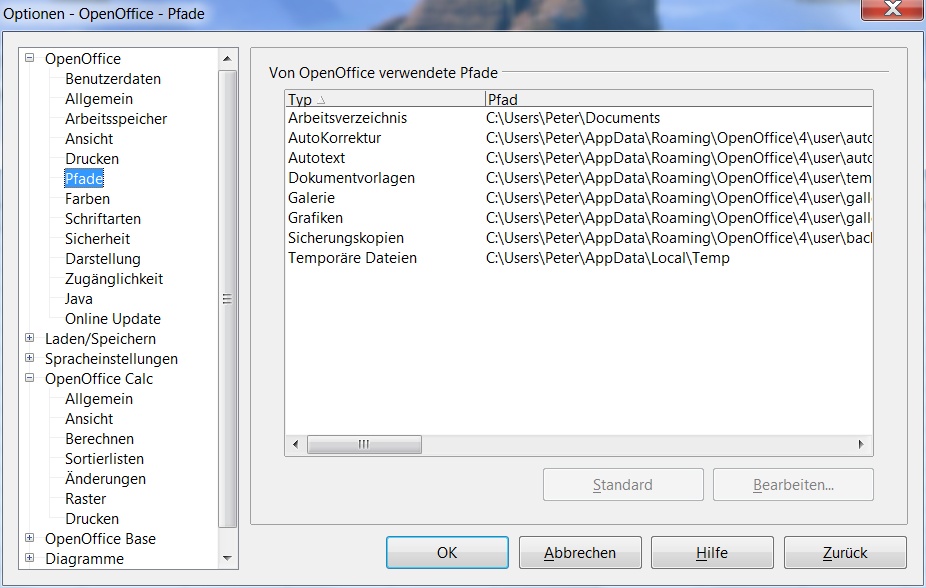Select the root OpenOffice category label
926x588 pixels.
(x=83, y=59)
